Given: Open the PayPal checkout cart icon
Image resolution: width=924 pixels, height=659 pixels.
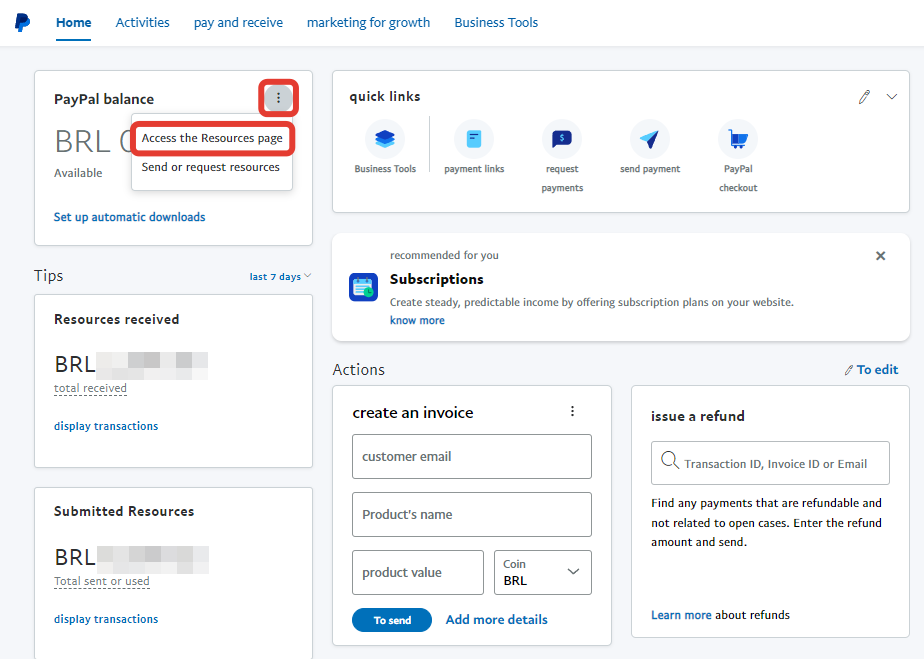Looking at the screenshot, I should tap(738, 139).
